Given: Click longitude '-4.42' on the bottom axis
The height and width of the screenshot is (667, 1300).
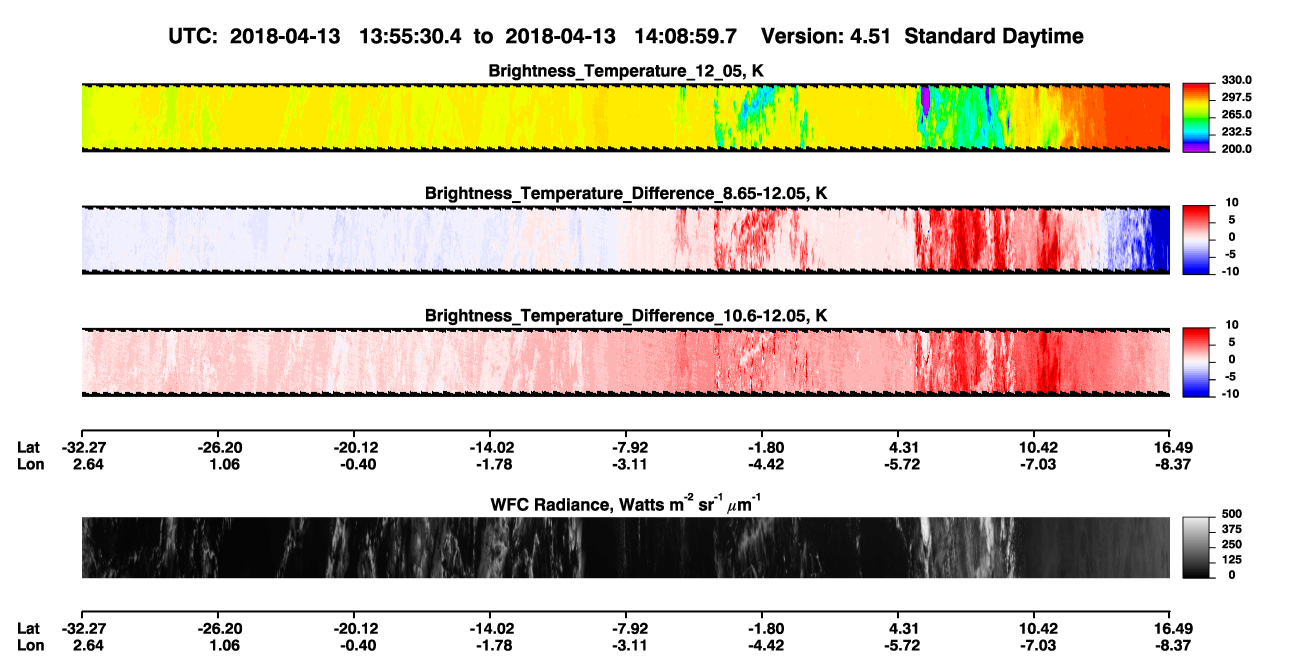Looking at the screenshot, I should tap(763, 644).
